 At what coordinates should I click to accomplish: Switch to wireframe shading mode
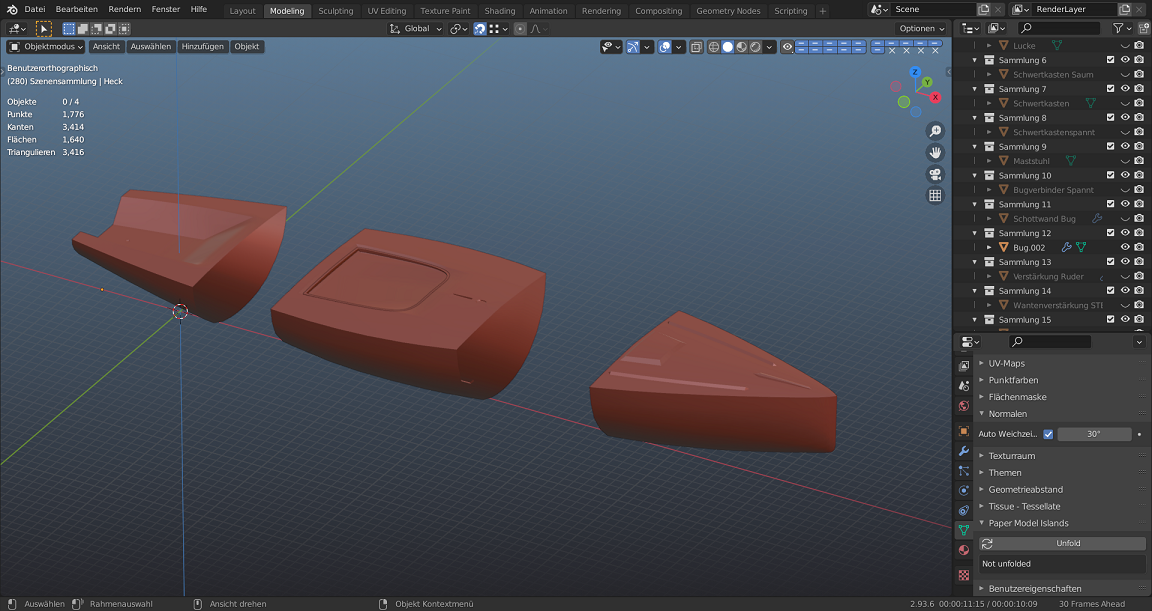(713, 47)
